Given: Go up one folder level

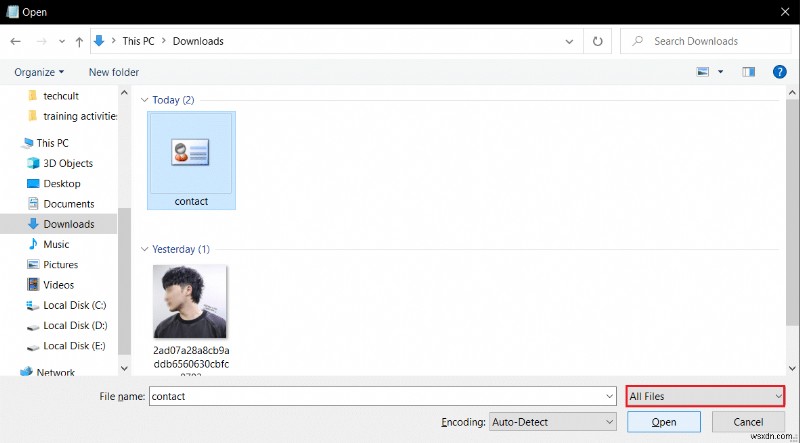Looking at the screenshot, I should coord(79,42).
